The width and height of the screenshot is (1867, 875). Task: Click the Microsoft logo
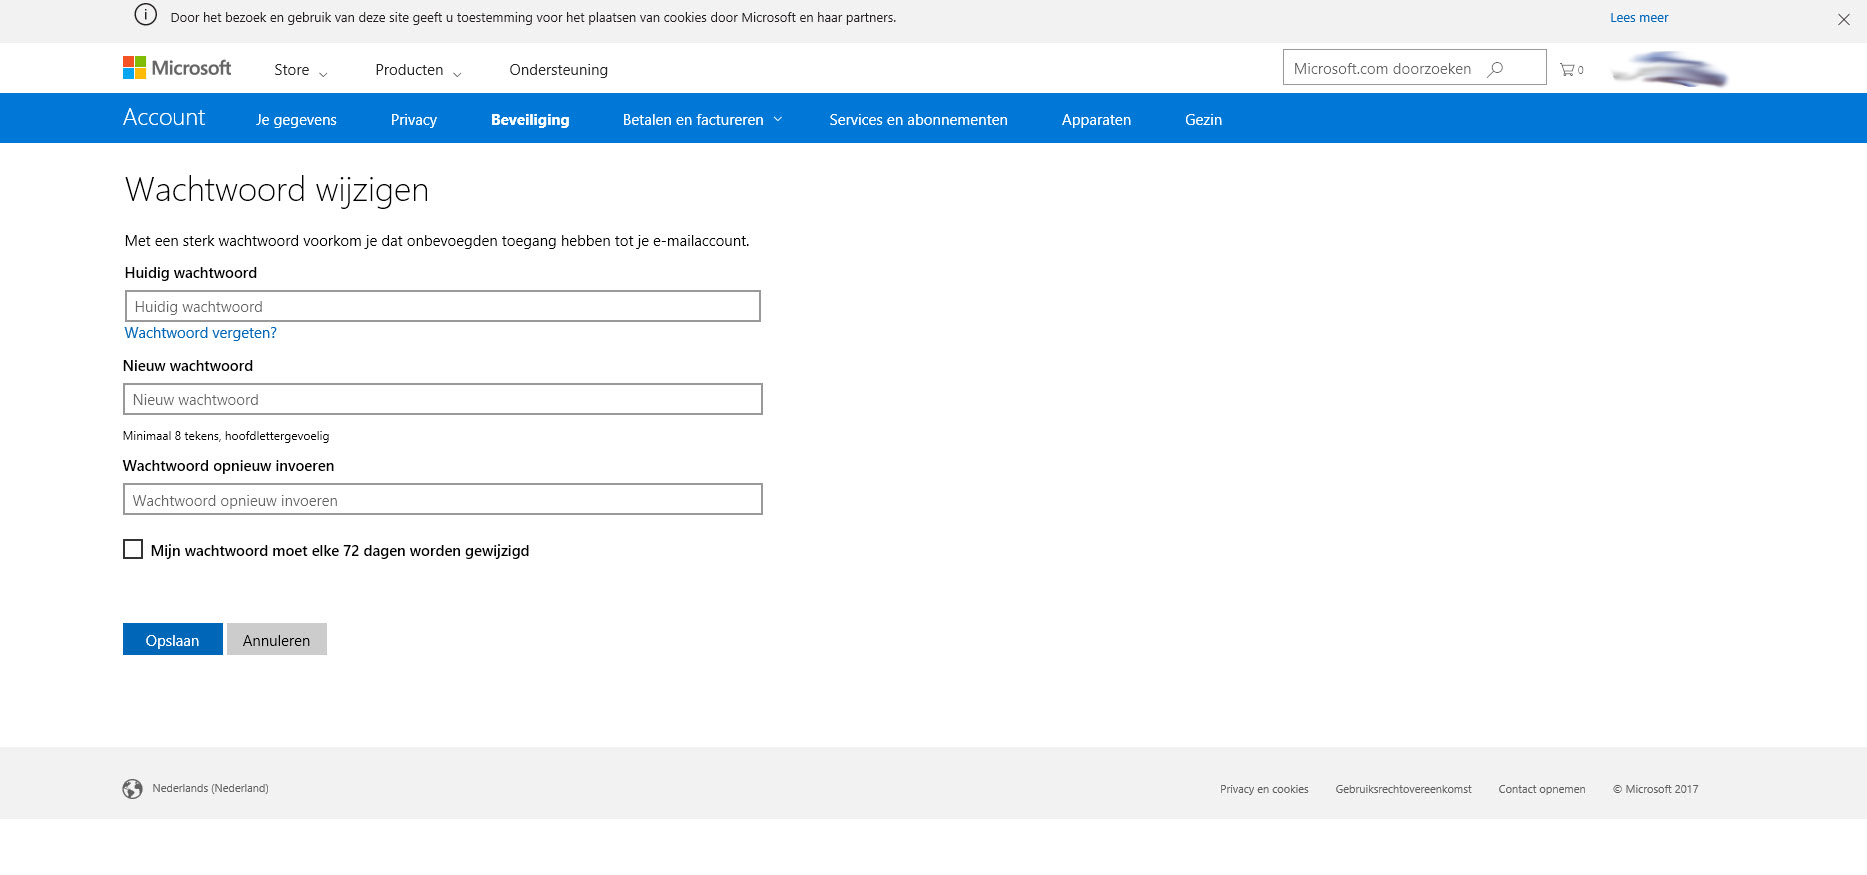[x=177, y=68]
